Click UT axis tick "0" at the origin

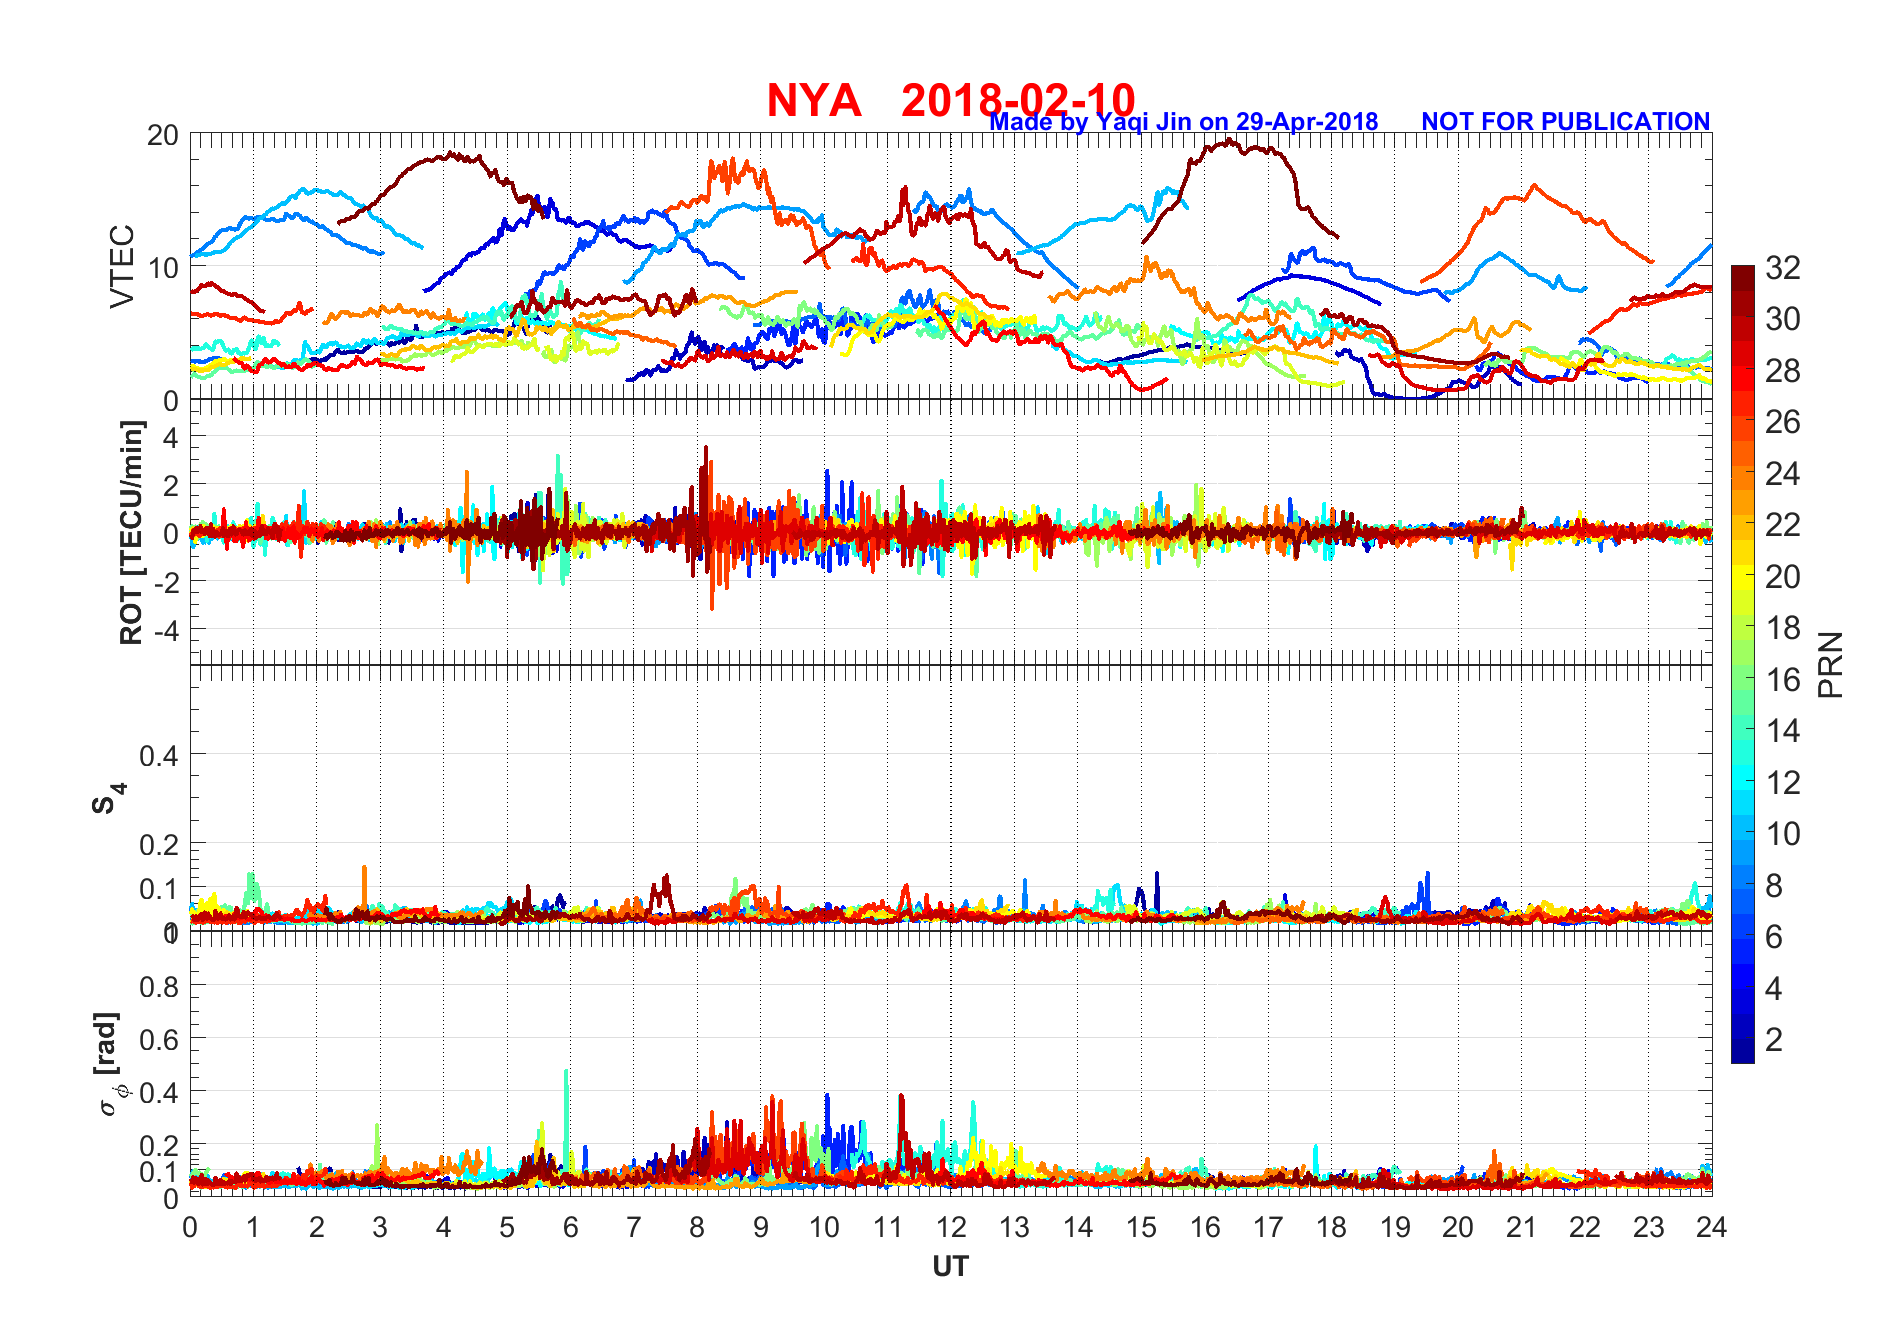(x=190, y=1227)
